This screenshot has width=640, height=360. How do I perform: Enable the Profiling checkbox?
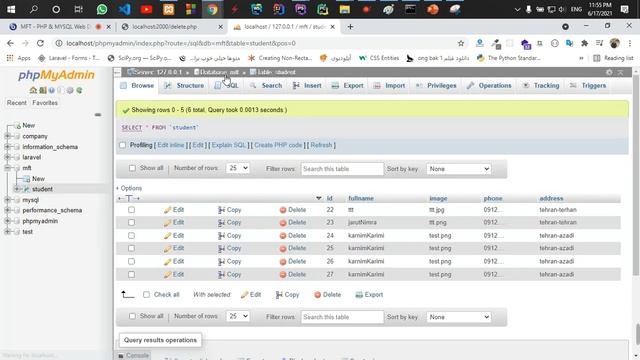pos(122,145)
